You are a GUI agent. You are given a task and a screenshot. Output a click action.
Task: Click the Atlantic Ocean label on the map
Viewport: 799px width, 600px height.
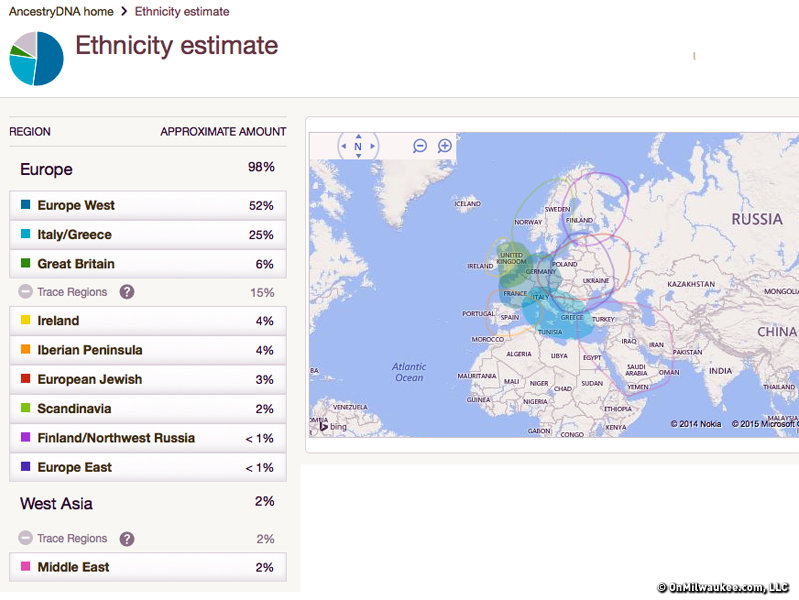coord(409,372)
